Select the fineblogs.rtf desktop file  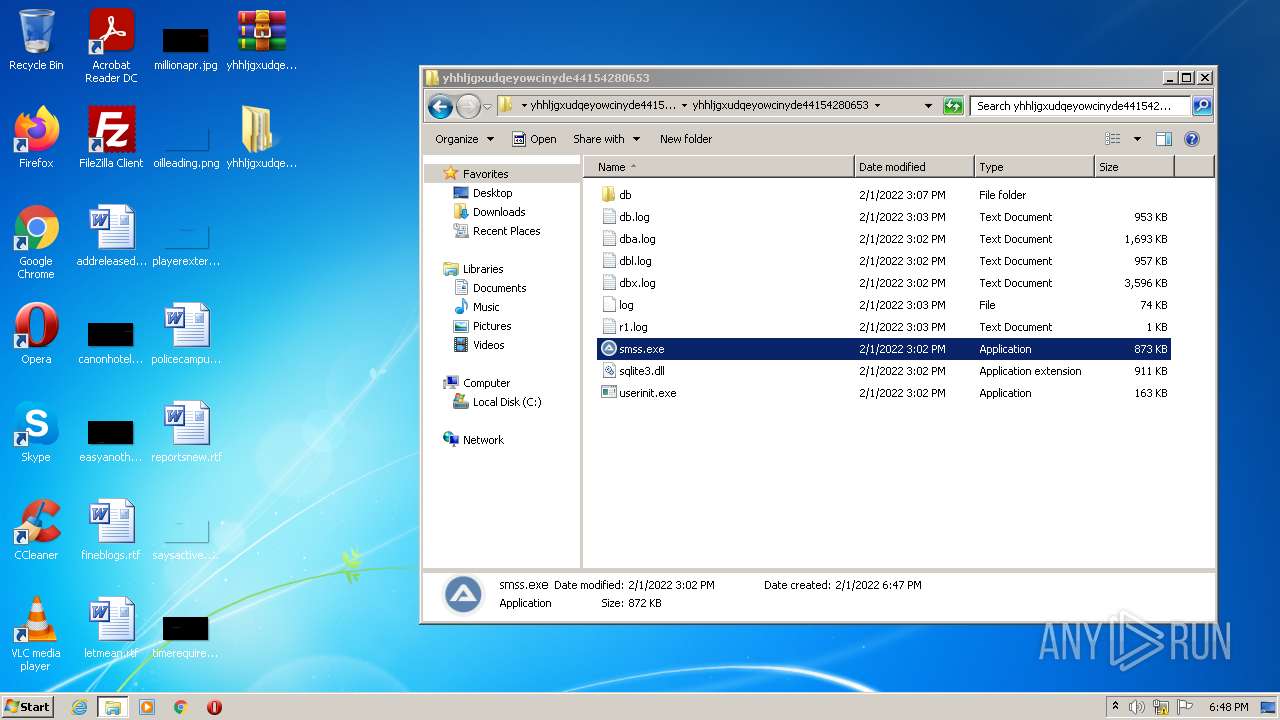pyautogui.click(x=111, y=529)
